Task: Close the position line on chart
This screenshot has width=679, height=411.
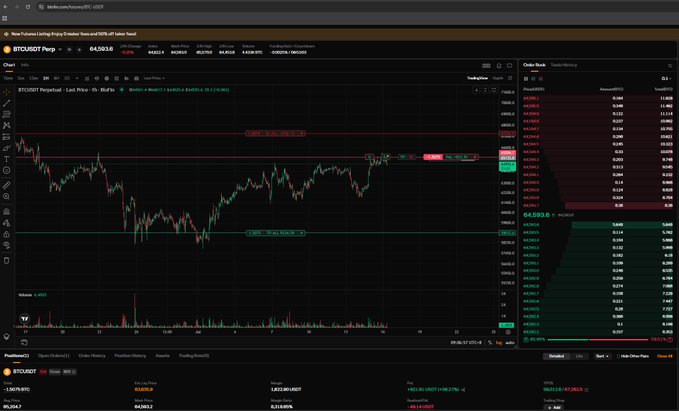Action: point(475,157)
